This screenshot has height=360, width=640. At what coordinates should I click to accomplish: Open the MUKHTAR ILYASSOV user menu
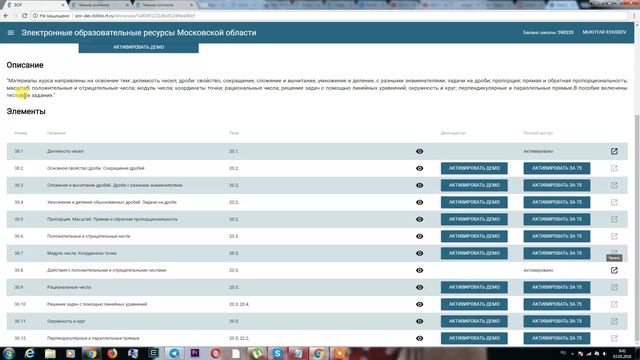(x=604, y=32)
